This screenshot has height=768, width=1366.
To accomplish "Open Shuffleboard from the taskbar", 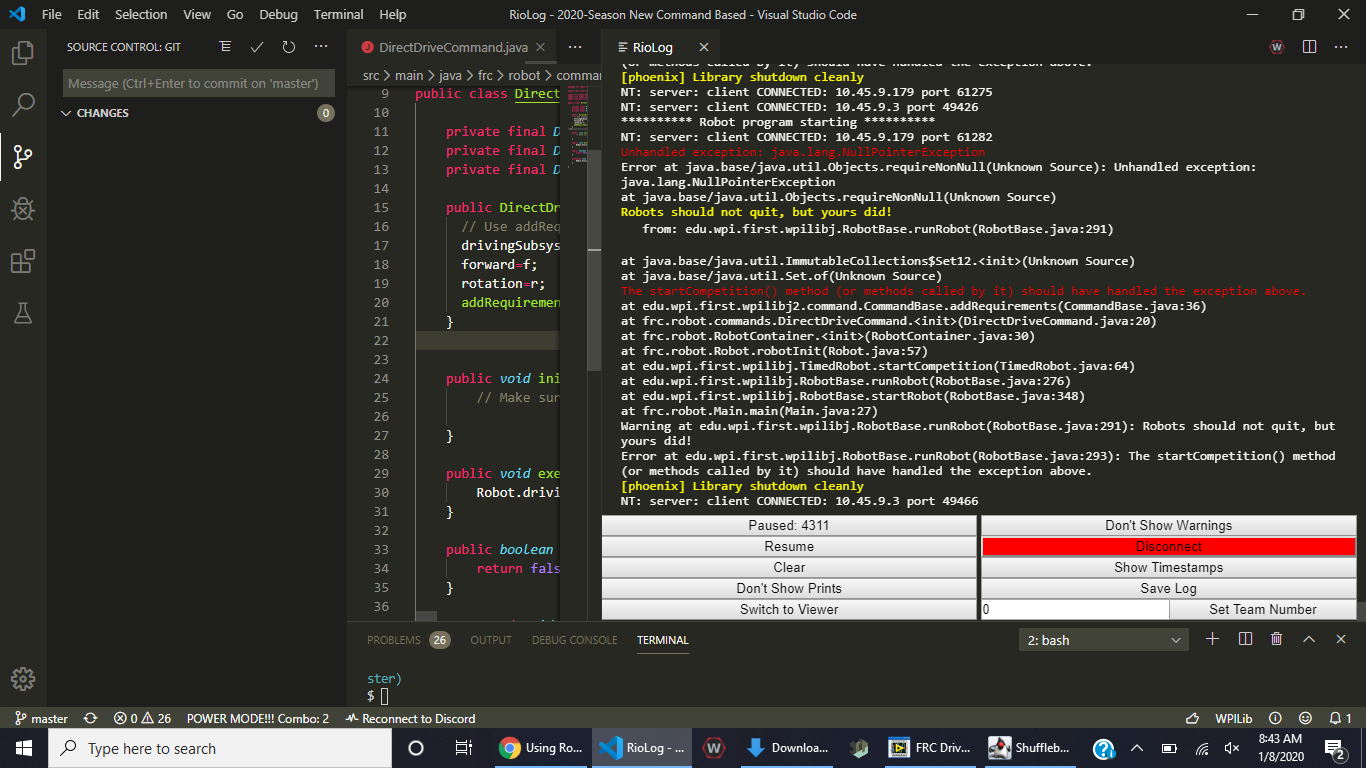I will tap(1029, 748).
